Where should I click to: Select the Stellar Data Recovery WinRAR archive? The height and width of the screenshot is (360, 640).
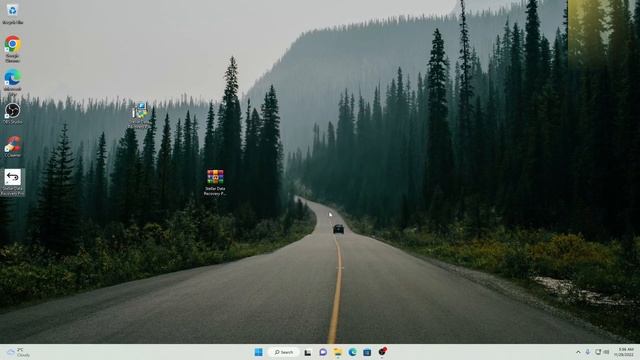coord(215,182)
